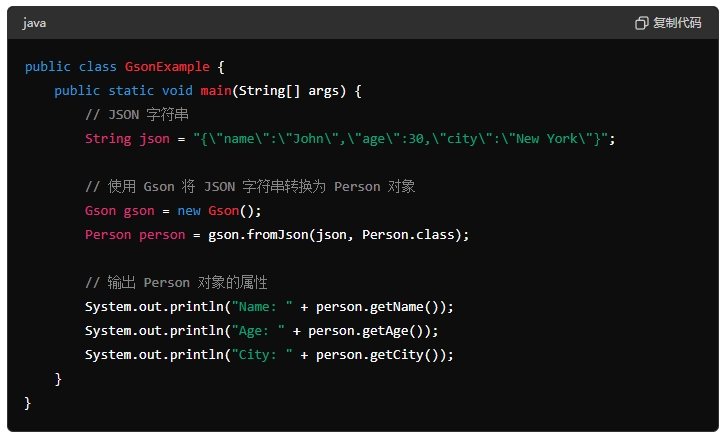Click the comment about converting JSON to Person 对象

(x=250, y=186)
